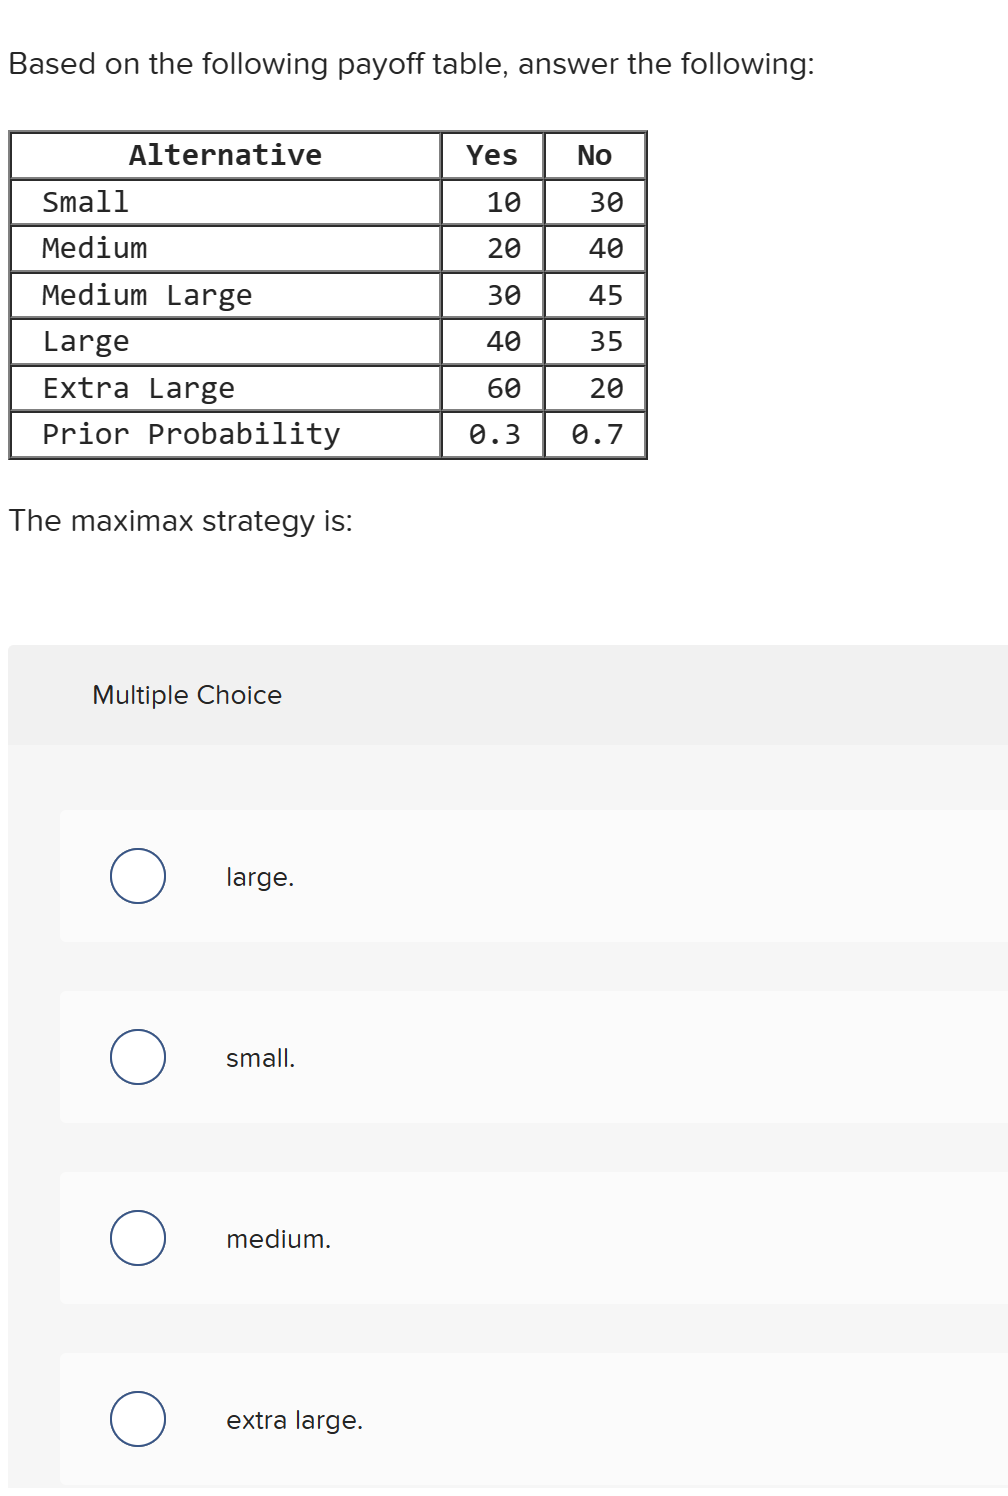Click the extra large answer label

click(294, 1420)
